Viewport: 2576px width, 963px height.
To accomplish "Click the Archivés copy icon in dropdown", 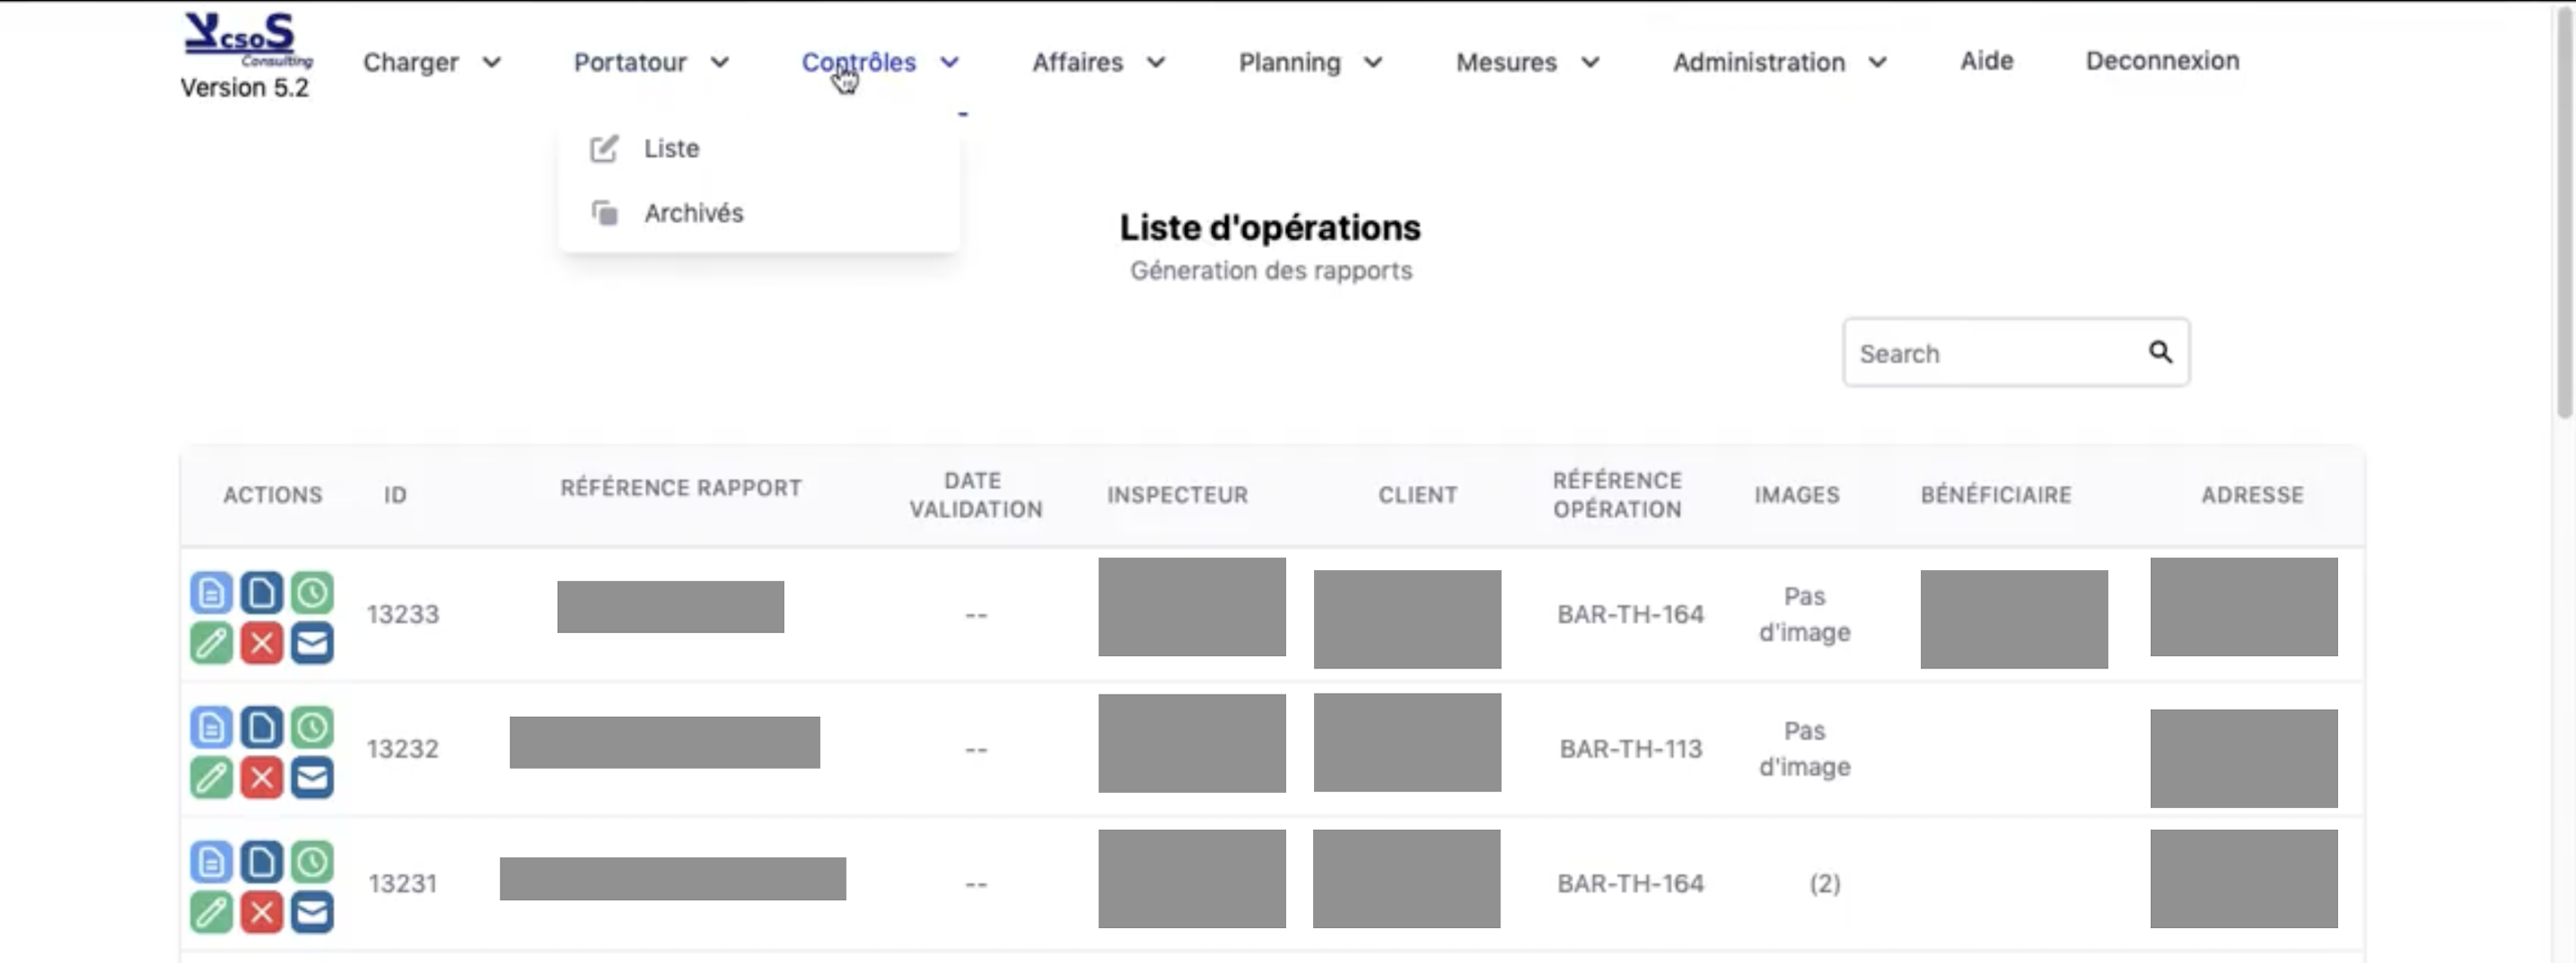I will (x=603, y=213).
